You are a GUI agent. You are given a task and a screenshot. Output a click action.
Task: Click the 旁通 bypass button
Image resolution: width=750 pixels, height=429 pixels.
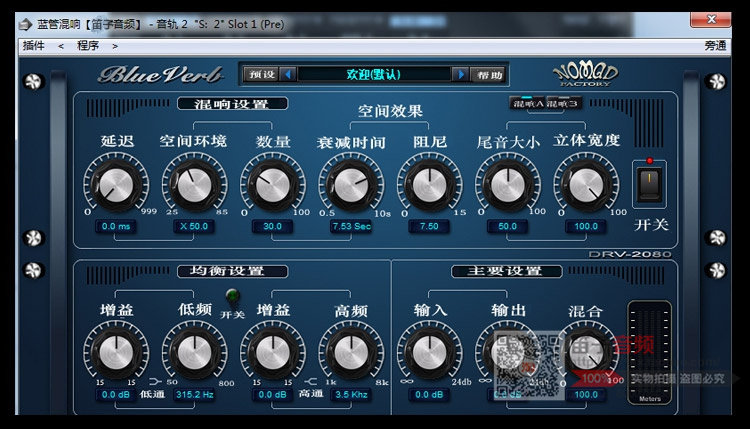point(715,45)
